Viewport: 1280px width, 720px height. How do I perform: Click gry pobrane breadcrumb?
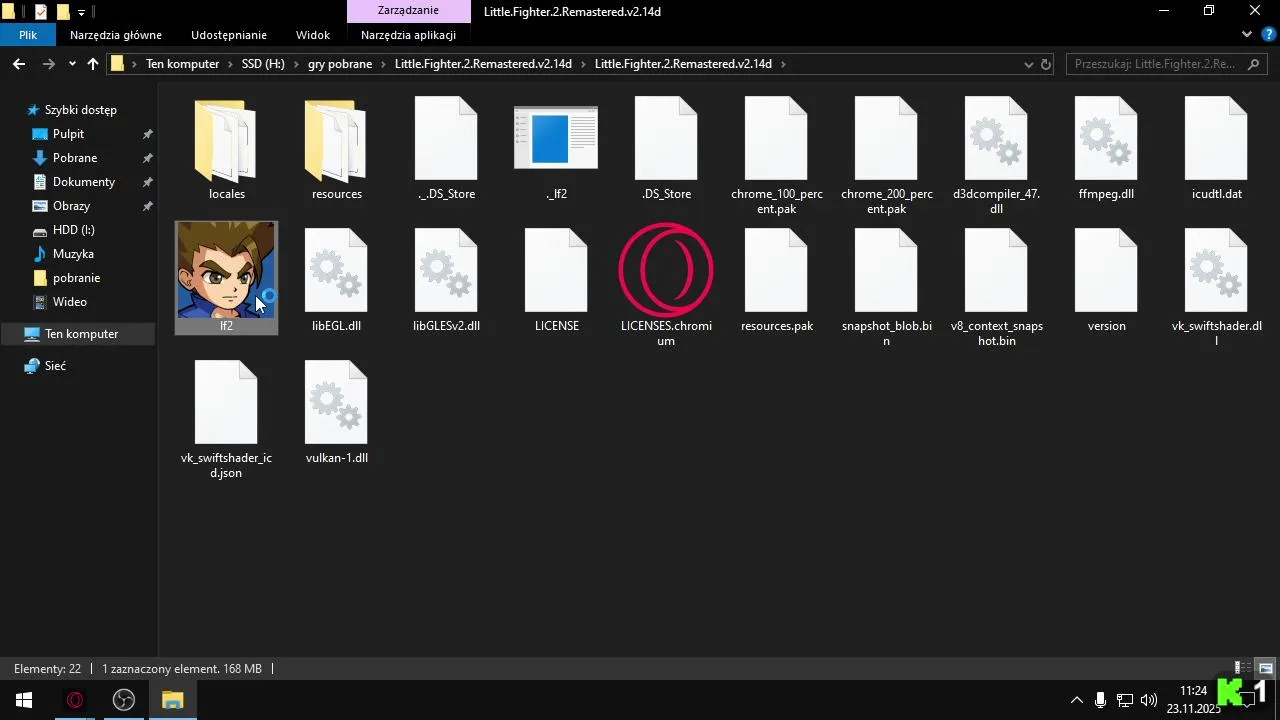click(x=340, y=64)
